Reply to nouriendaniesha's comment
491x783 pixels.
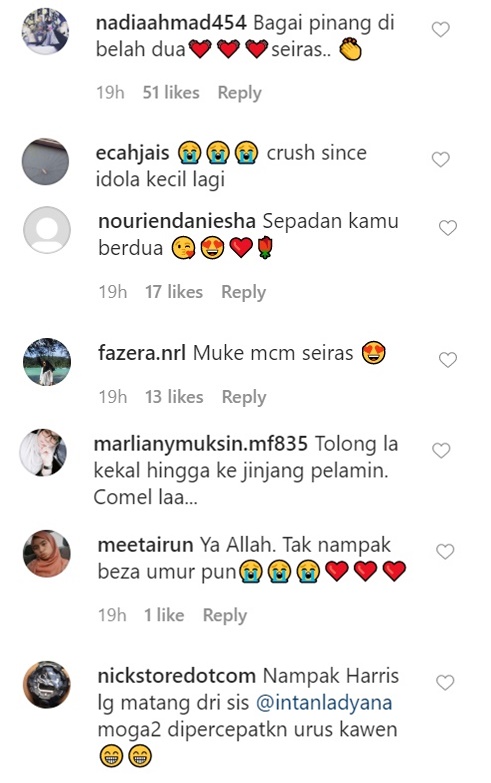243,292
